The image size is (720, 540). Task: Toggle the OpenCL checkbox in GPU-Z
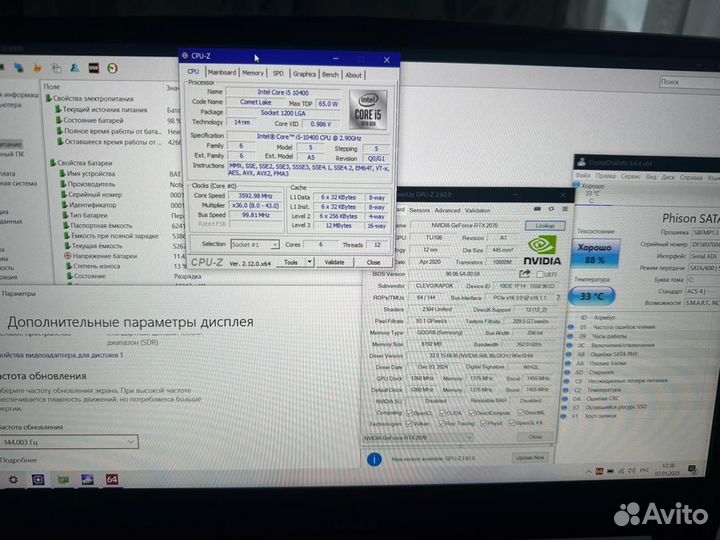(x=409, y=413)
